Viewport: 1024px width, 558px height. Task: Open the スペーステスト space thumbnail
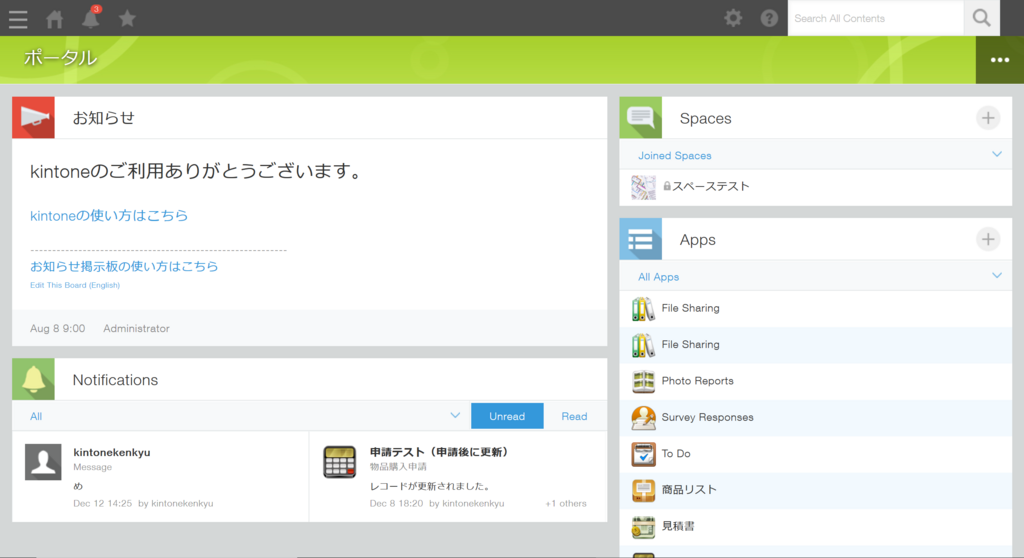point(643,187)
